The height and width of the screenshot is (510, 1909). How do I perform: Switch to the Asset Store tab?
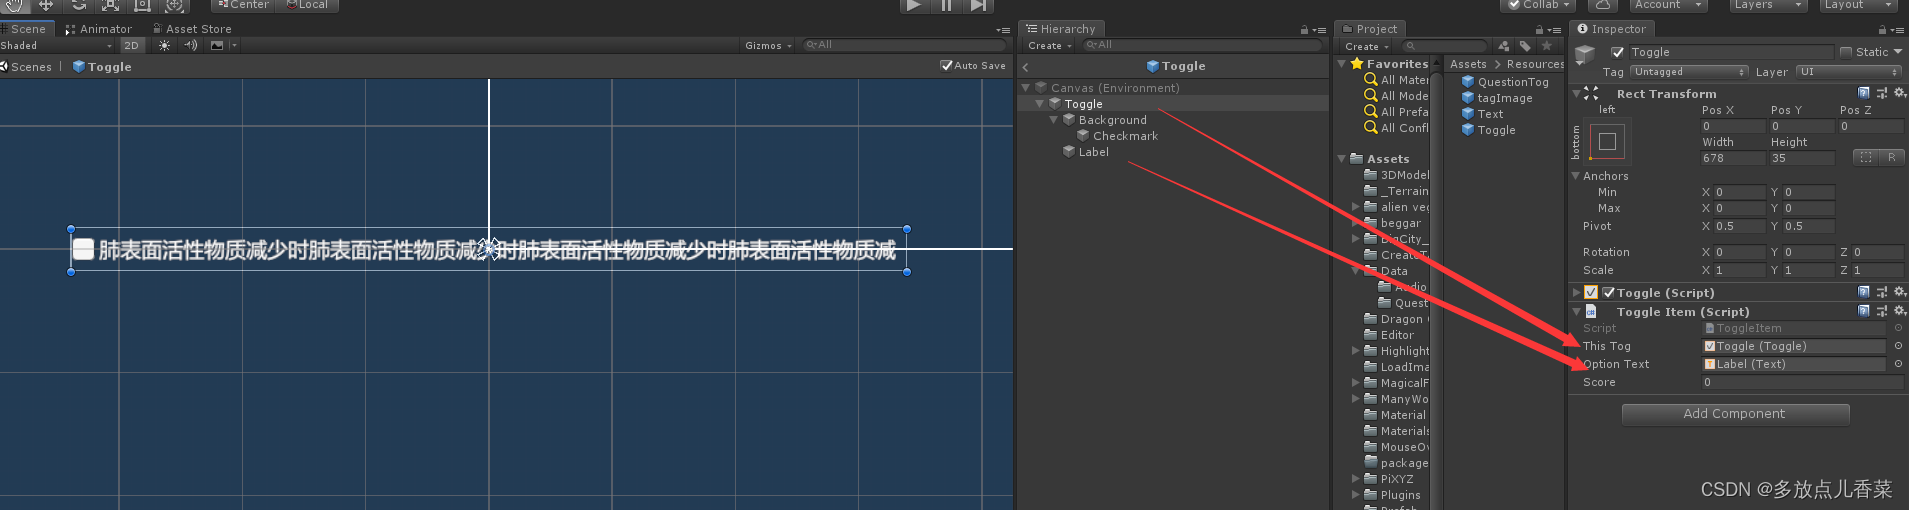pyautogui.click(x=192, y=29)
